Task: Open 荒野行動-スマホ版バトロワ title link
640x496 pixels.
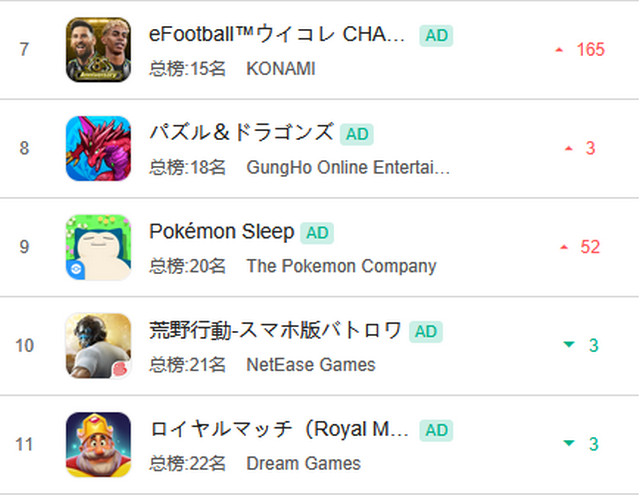Action: [x=275, y=331]
